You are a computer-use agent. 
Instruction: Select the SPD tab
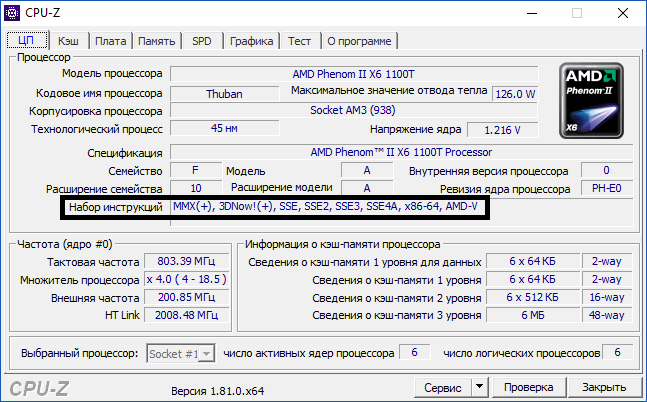coord(202,41)
